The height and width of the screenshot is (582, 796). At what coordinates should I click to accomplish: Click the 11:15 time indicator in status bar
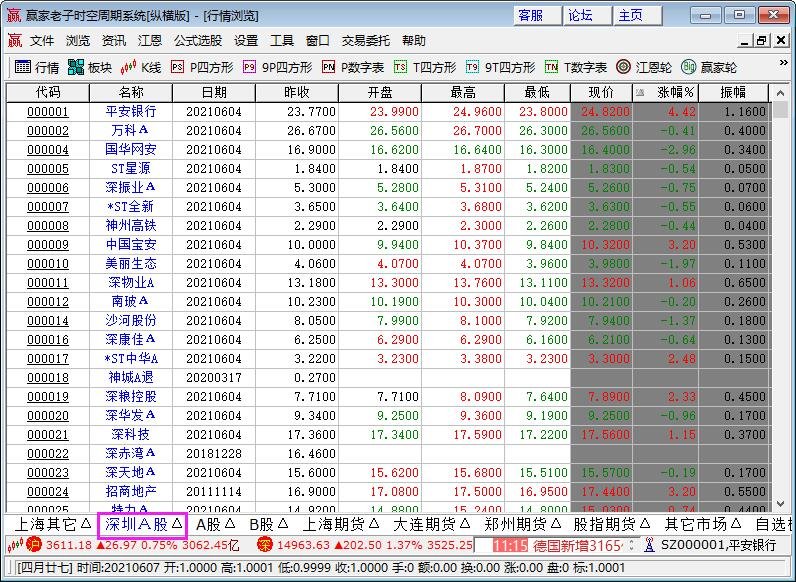(x=510, y=546)
